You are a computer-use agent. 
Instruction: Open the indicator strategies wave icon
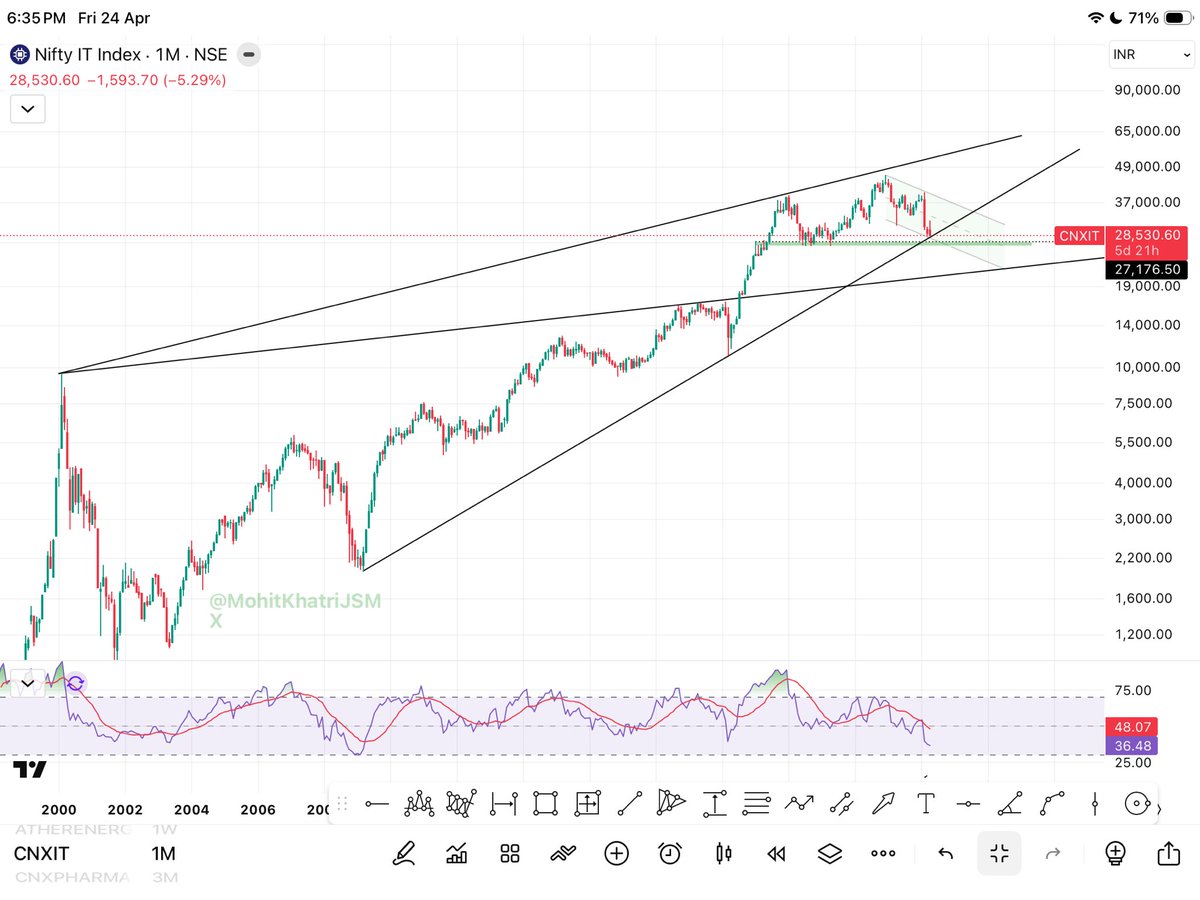pyautogui.click(x=564, y=853)
